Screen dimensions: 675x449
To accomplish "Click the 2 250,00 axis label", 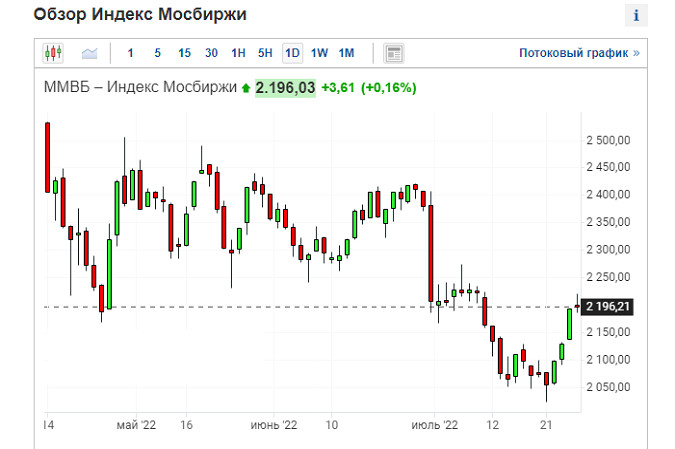I will click(608, 277).
